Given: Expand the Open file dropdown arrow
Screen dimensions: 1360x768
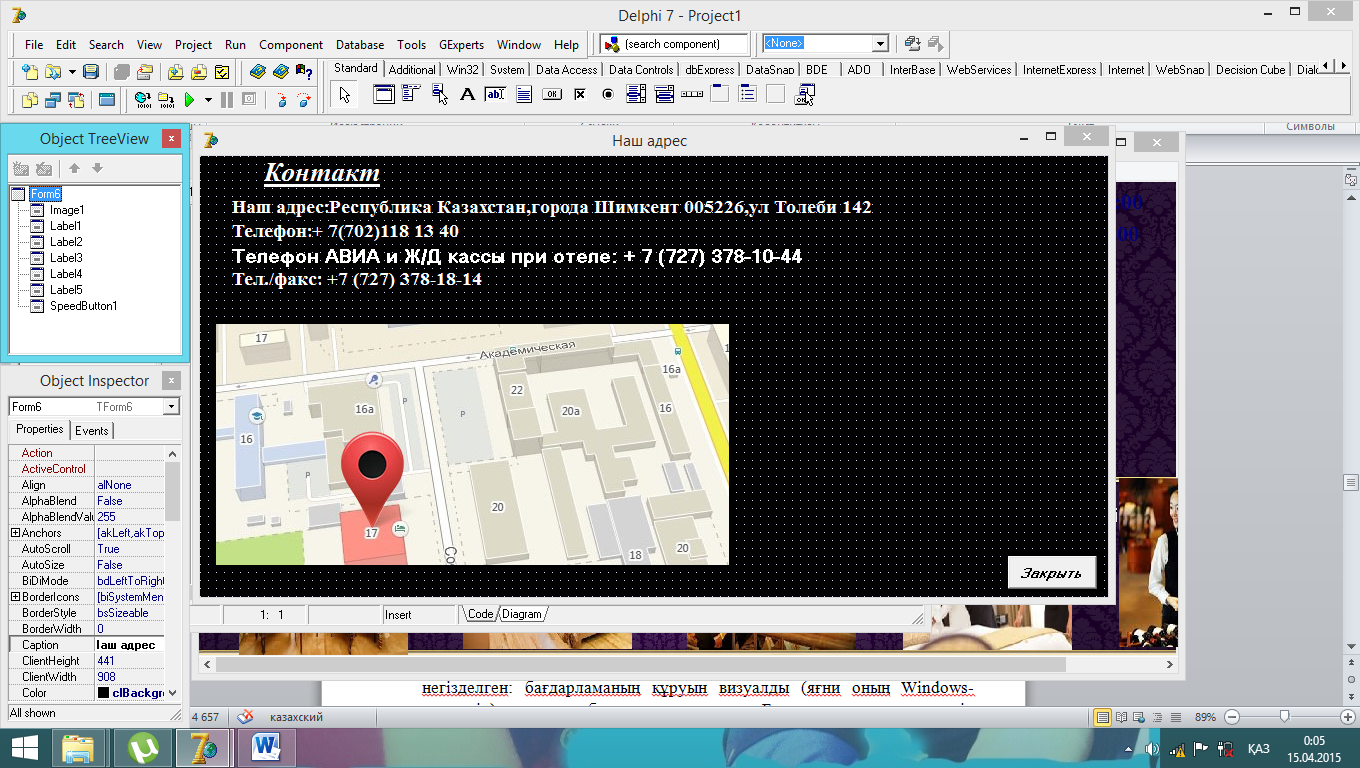Looking at the screenshot, I should click(x=72, y=72).
